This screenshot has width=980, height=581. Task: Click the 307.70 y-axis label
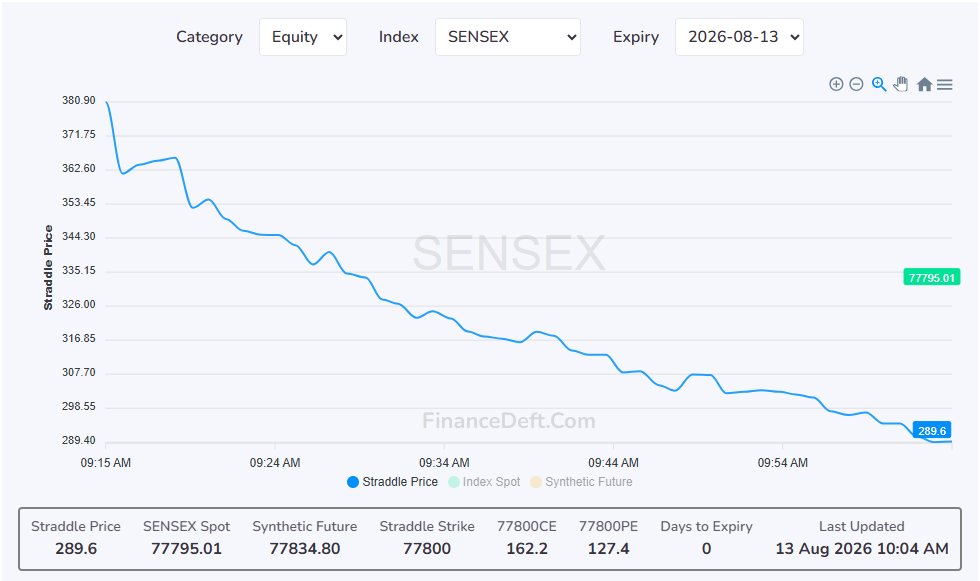[79, 372]
